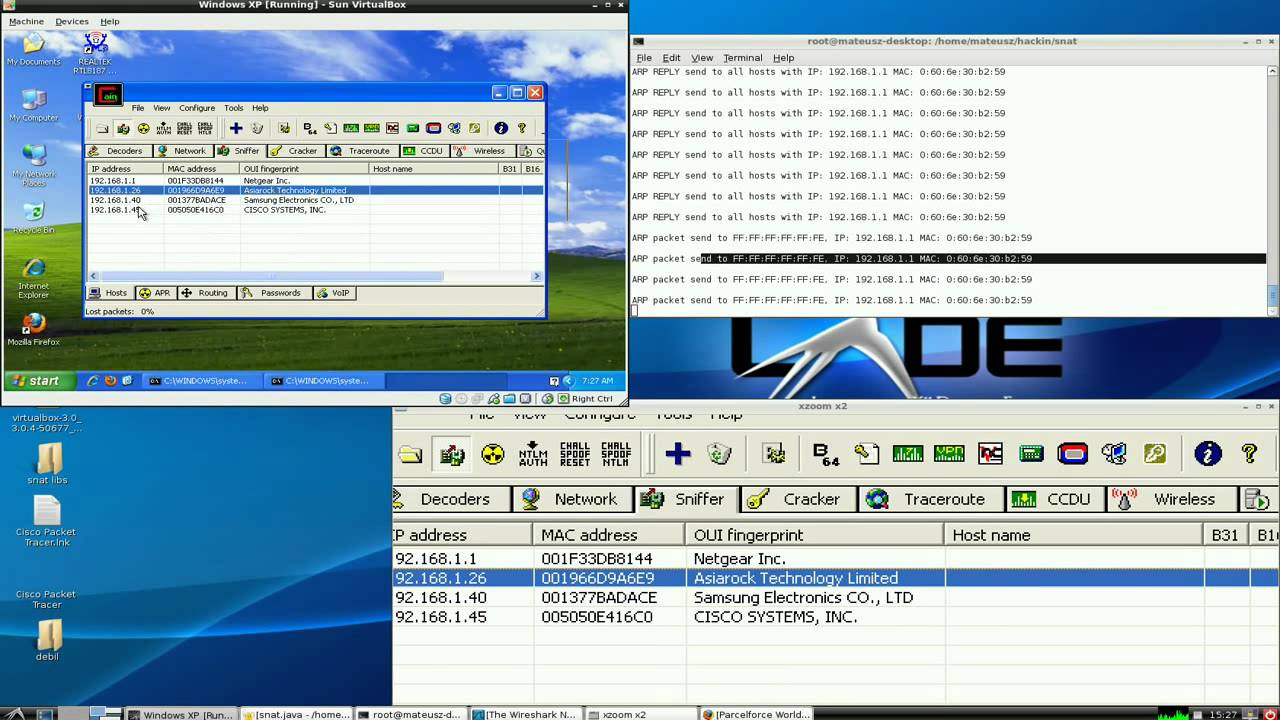Select 005050E416C0 CISCO row in small Cain window
This screenshot has height=720, width=1280.
click(x=315, y=210)
